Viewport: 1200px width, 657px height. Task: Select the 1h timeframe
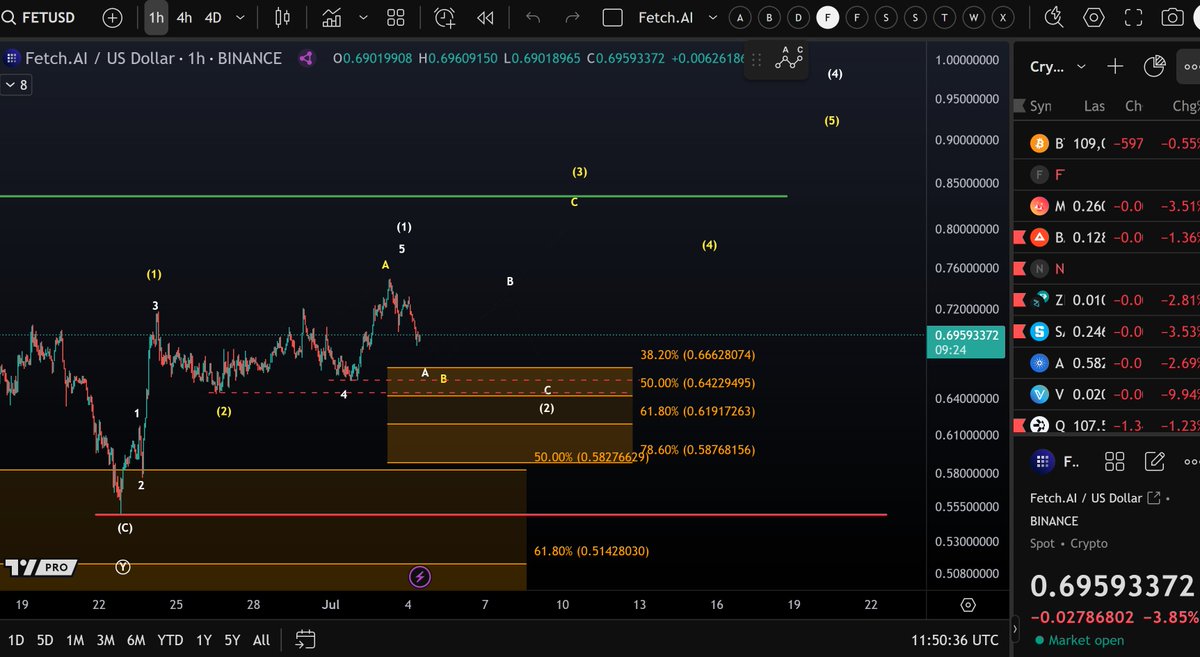coord(156,17)
